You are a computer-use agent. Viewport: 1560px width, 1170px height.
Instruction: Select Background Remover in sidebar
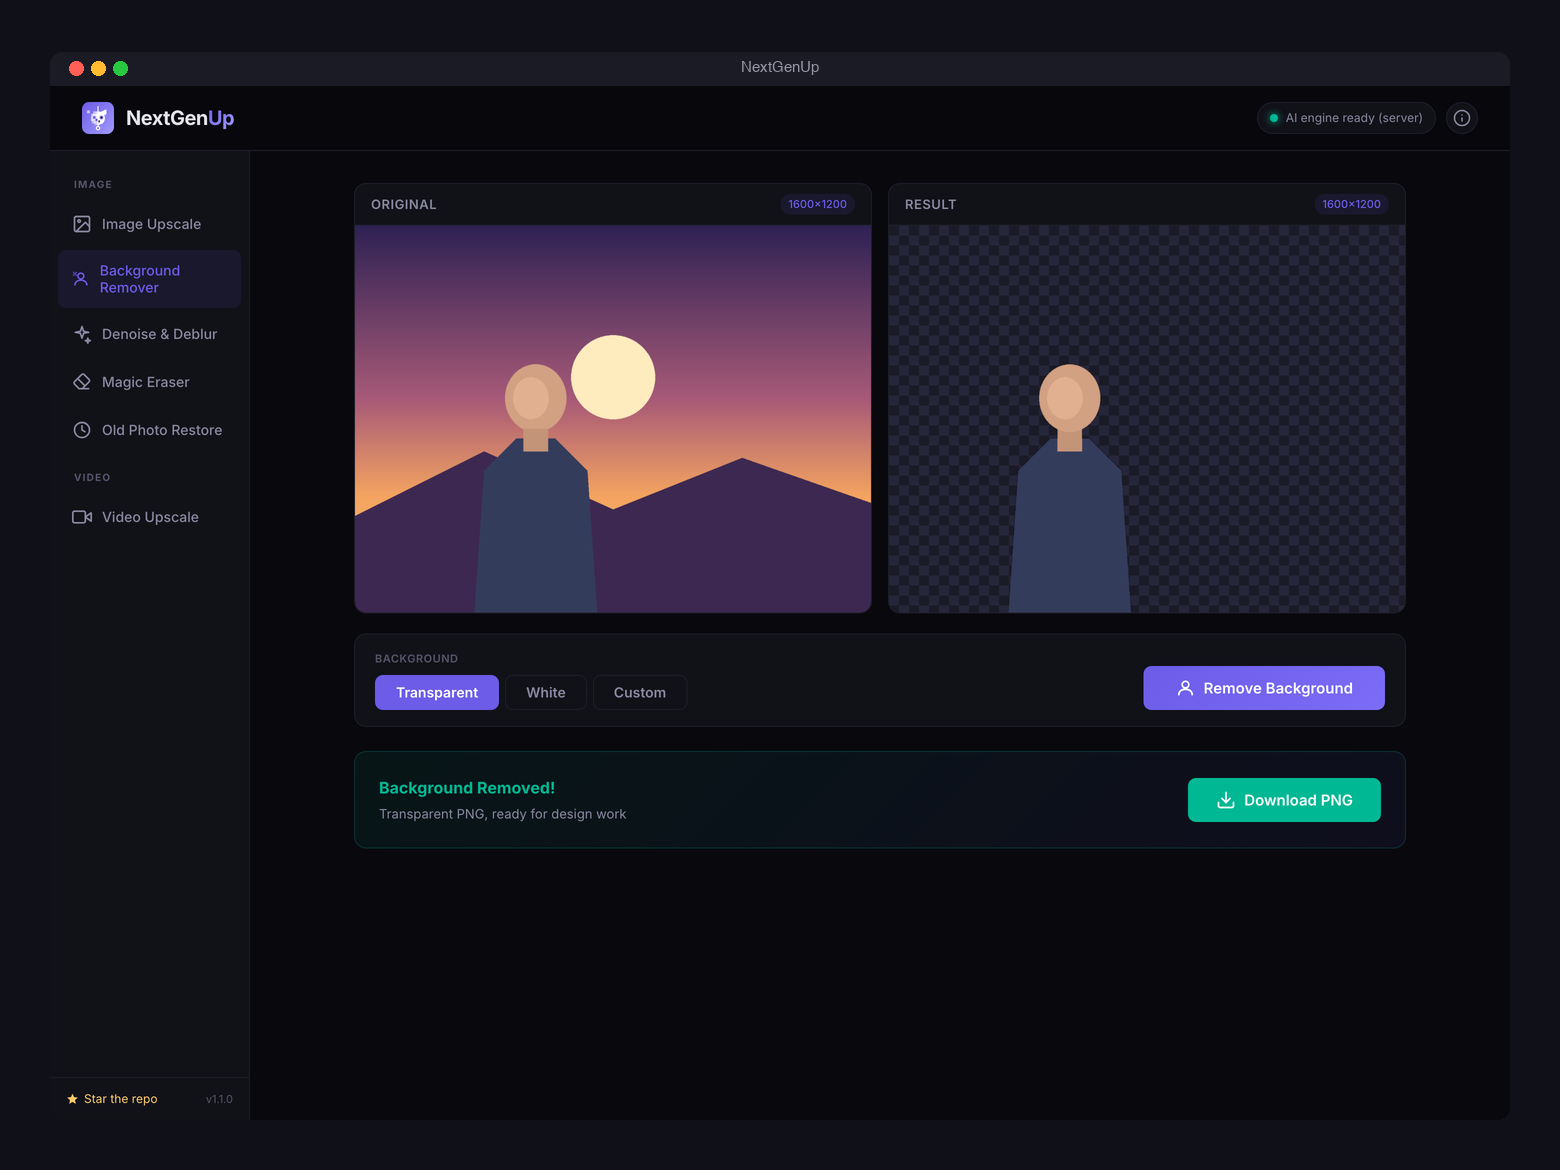tap(150, 279)
